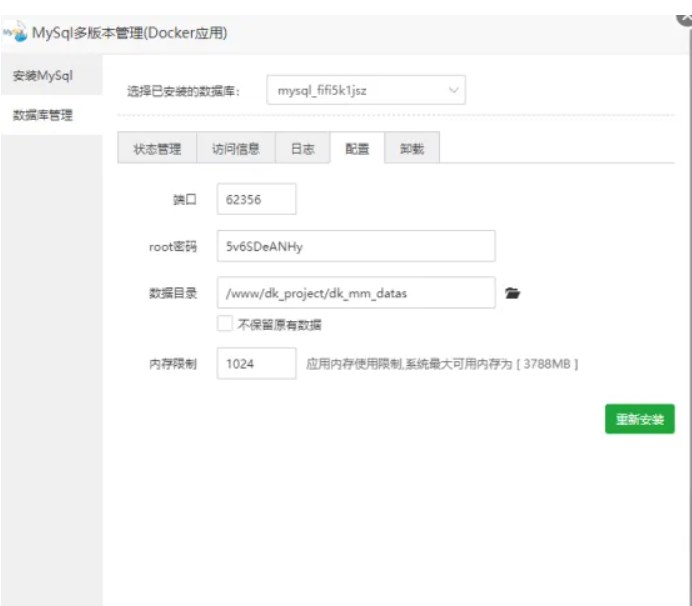Open the 访问信息 tab
This screenshot has width=692, height=606.
[236, 149]
